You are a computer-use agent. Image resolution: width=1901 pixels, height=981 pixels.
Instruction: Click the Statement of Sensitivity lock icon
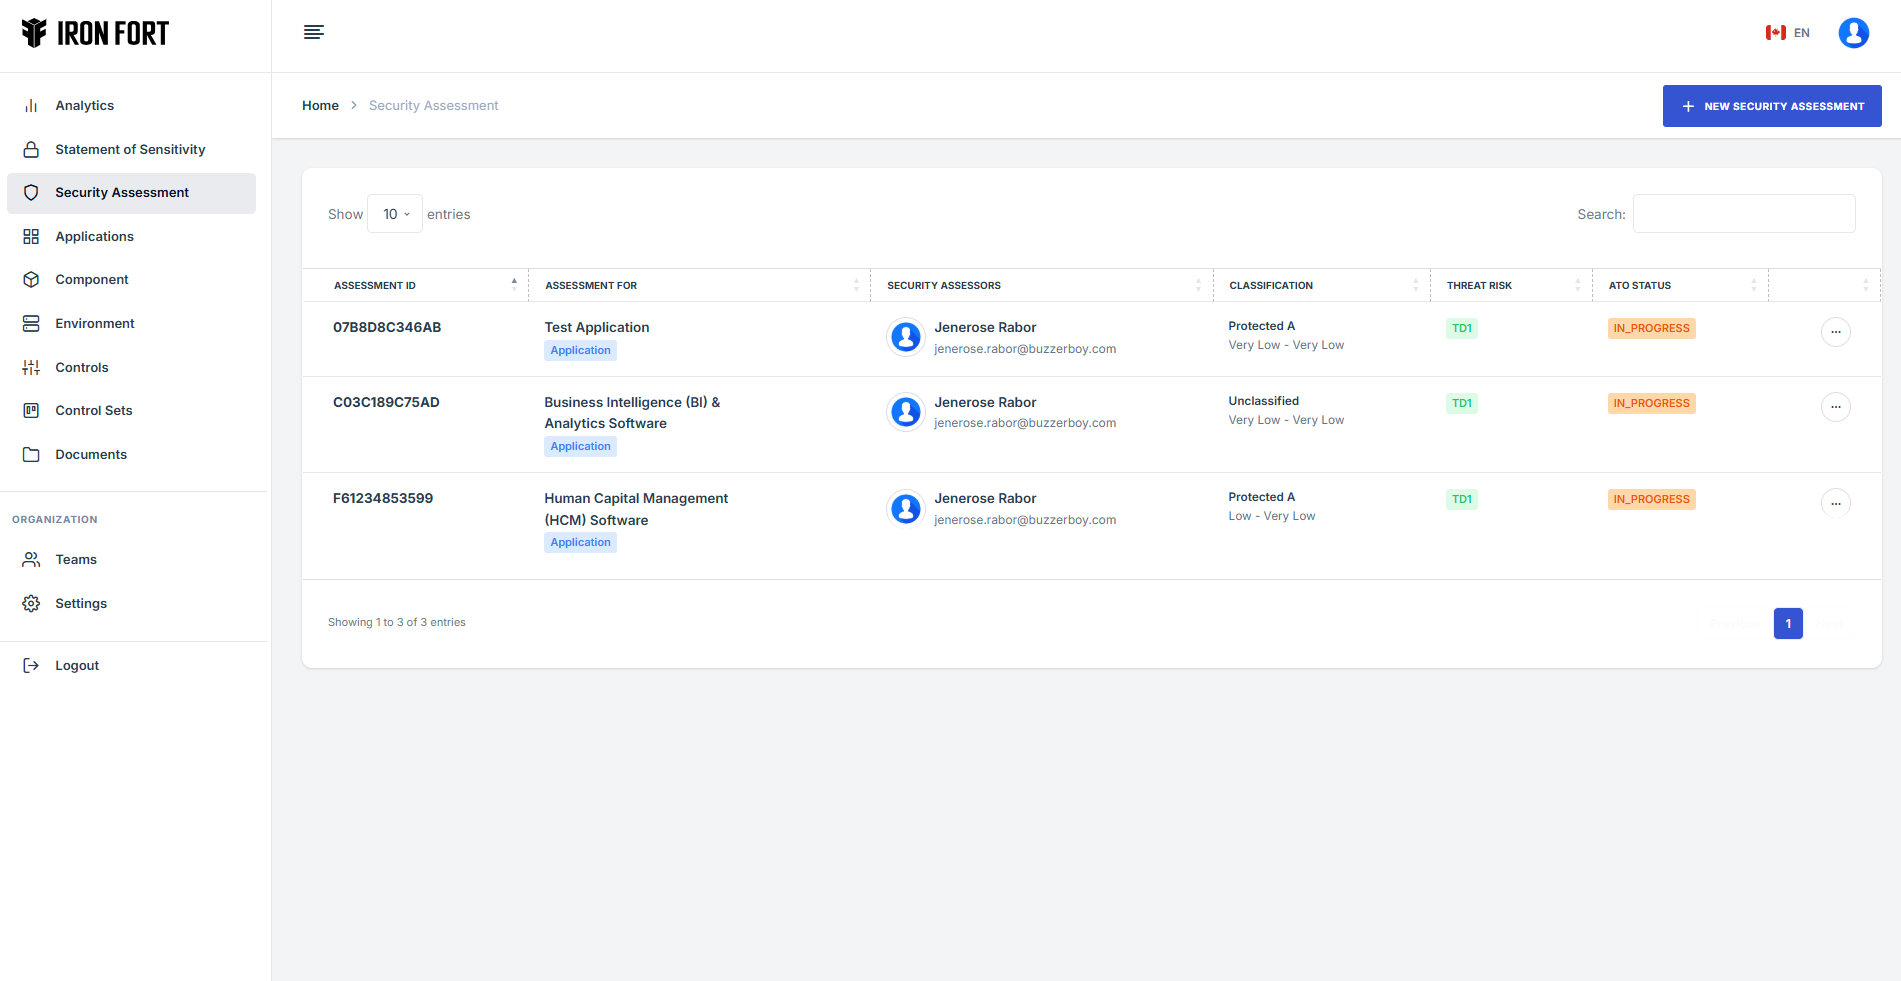point(31,150)
